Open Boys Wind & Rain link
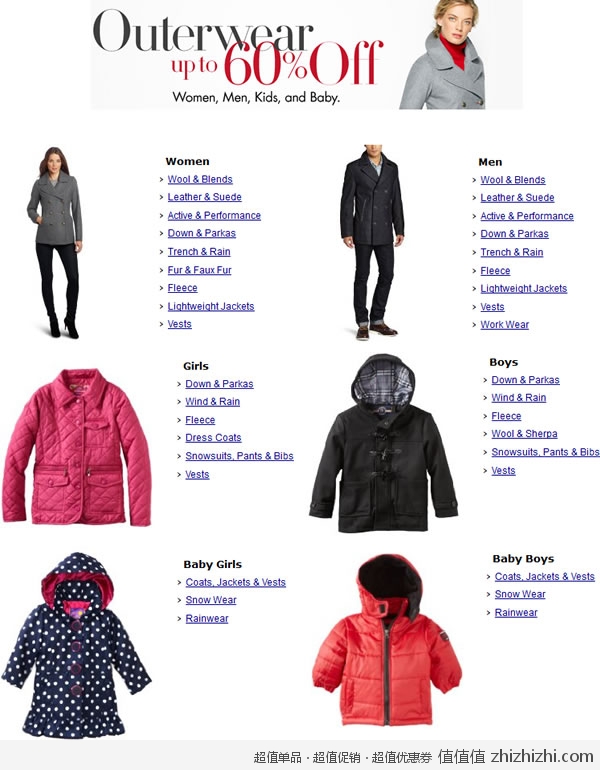The height and width of the screenshot is (770, 600). point(518,398)
